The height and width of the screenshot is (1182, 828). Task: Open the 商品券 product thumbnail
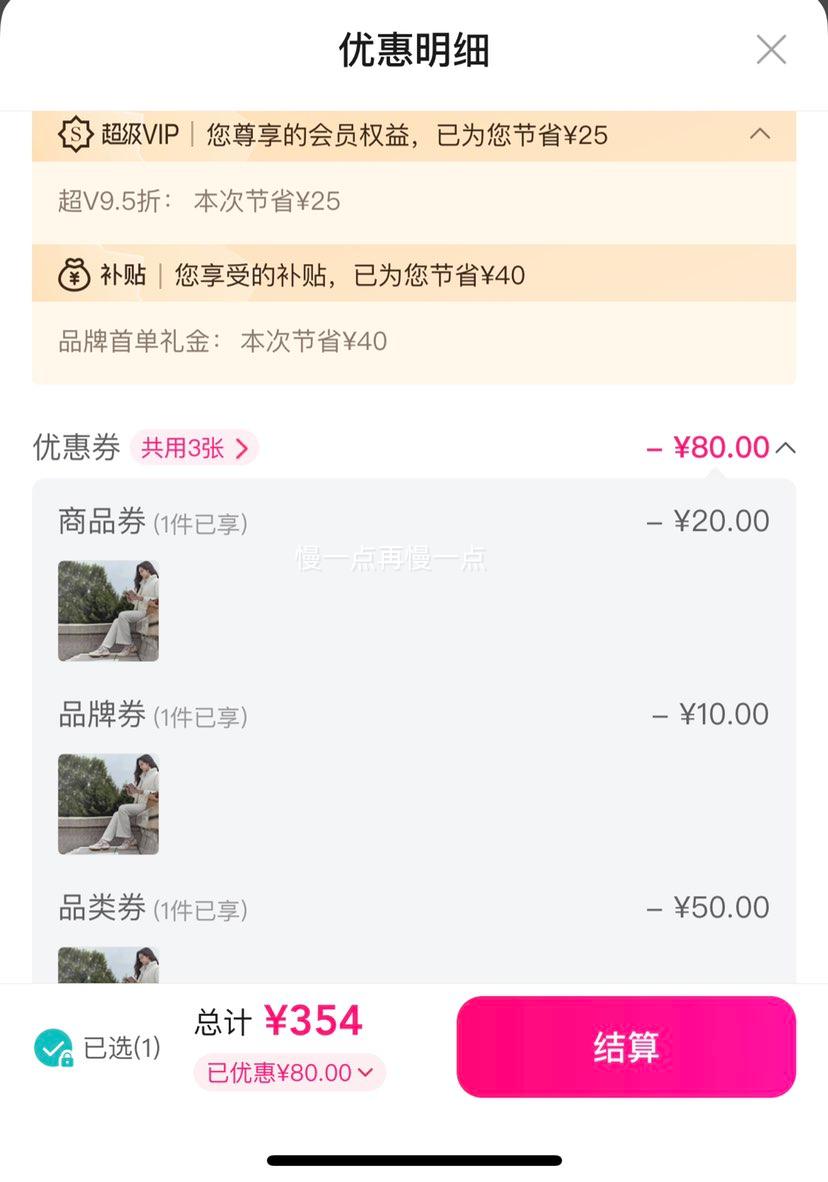109,611
